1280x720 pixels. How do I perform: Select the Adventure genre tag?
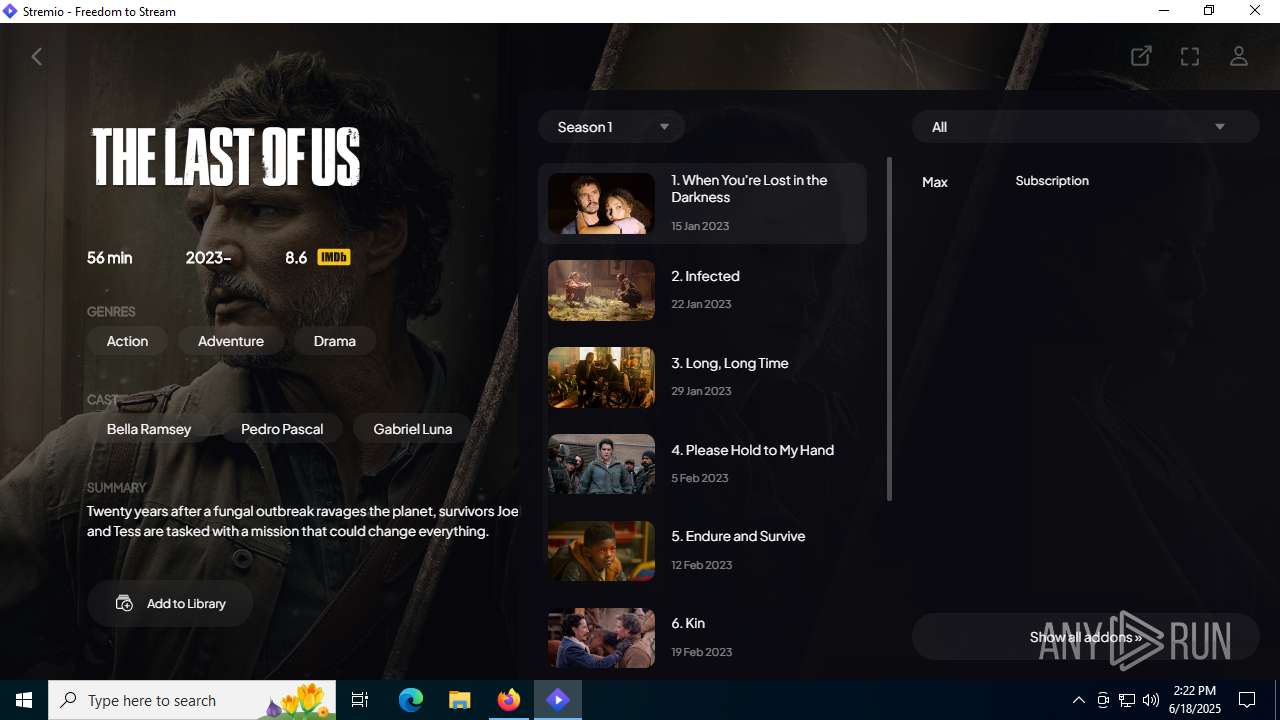(231, 341)
